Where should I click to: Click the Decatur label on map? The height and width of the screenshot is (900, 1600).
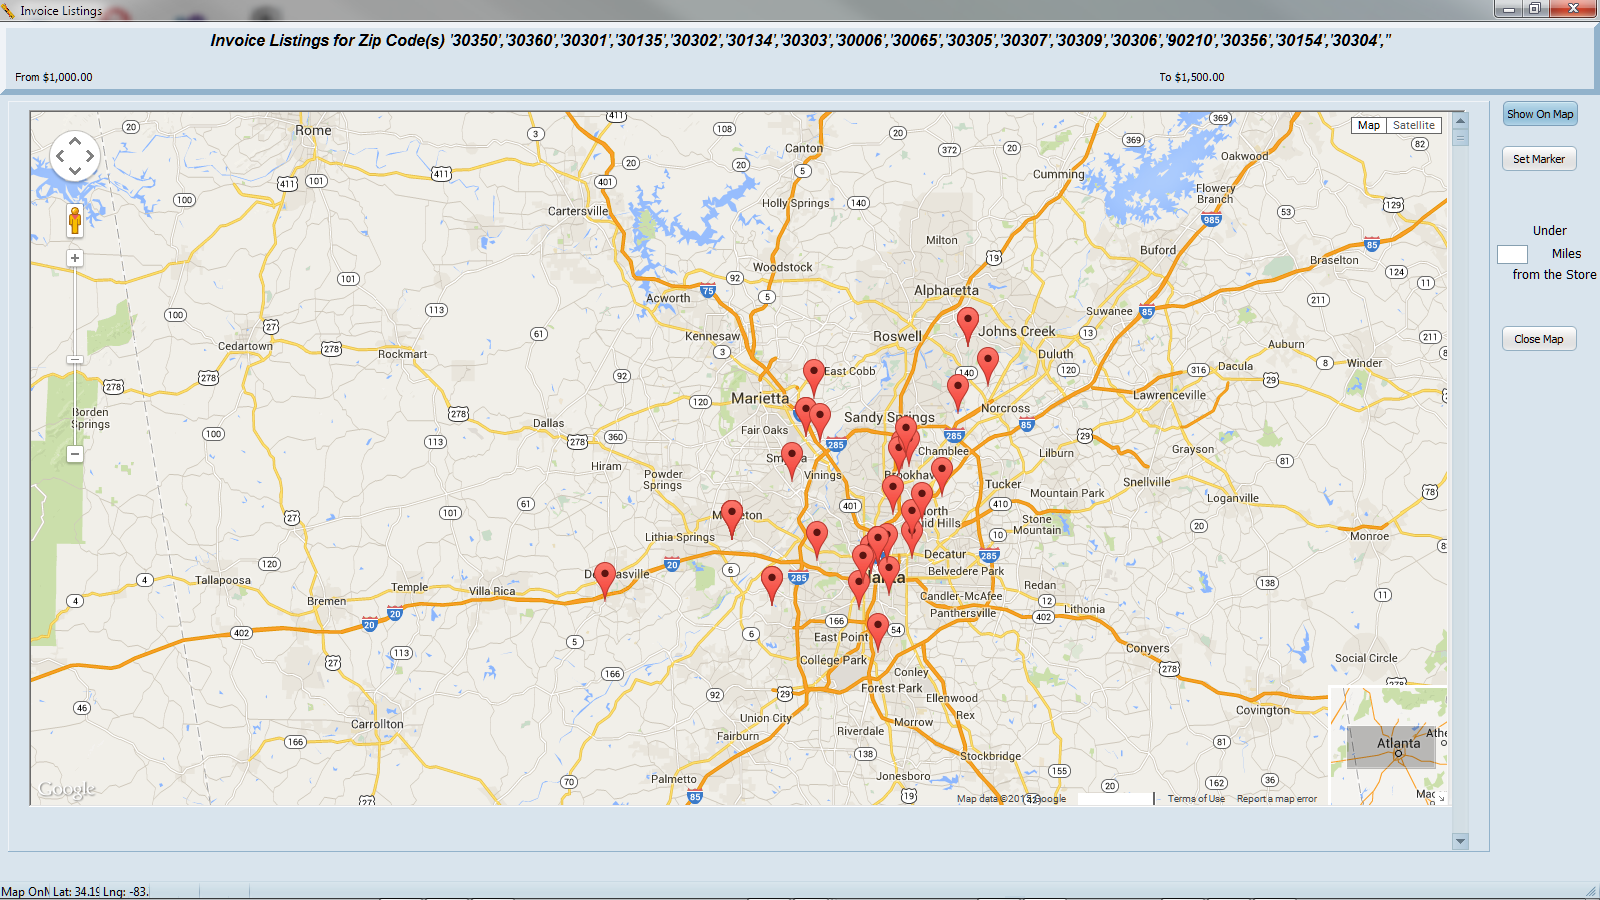[945, 554]
